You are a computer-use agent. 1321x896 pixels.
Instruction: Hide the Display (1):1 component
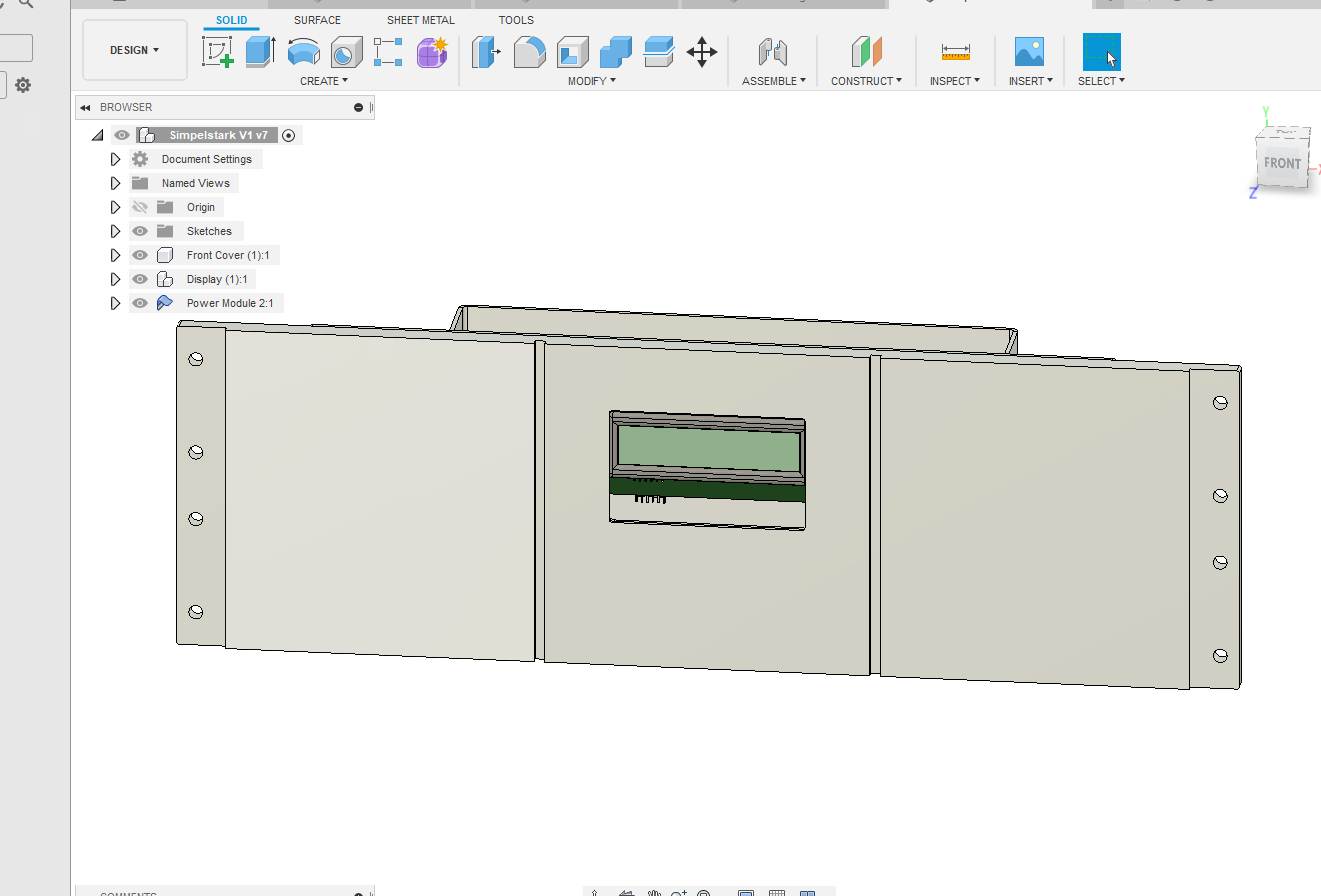(140, 279)
